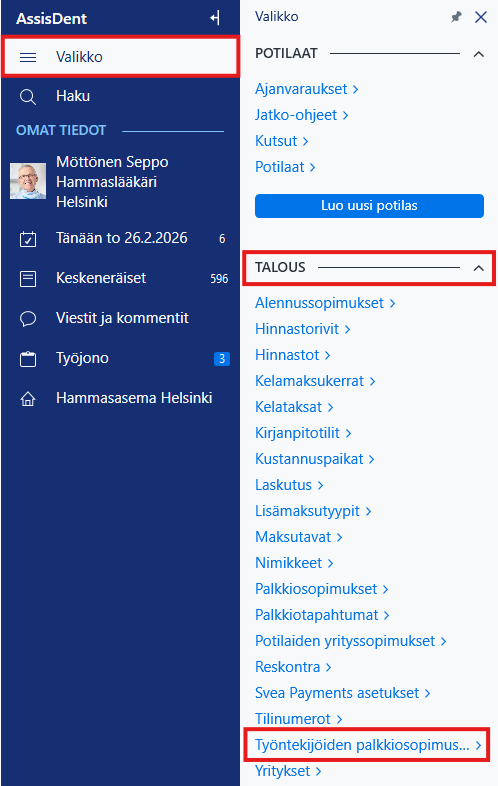Screen dimensions: 498x786
Task: Open Työjono from sidebar
Action: coord(82,358)
